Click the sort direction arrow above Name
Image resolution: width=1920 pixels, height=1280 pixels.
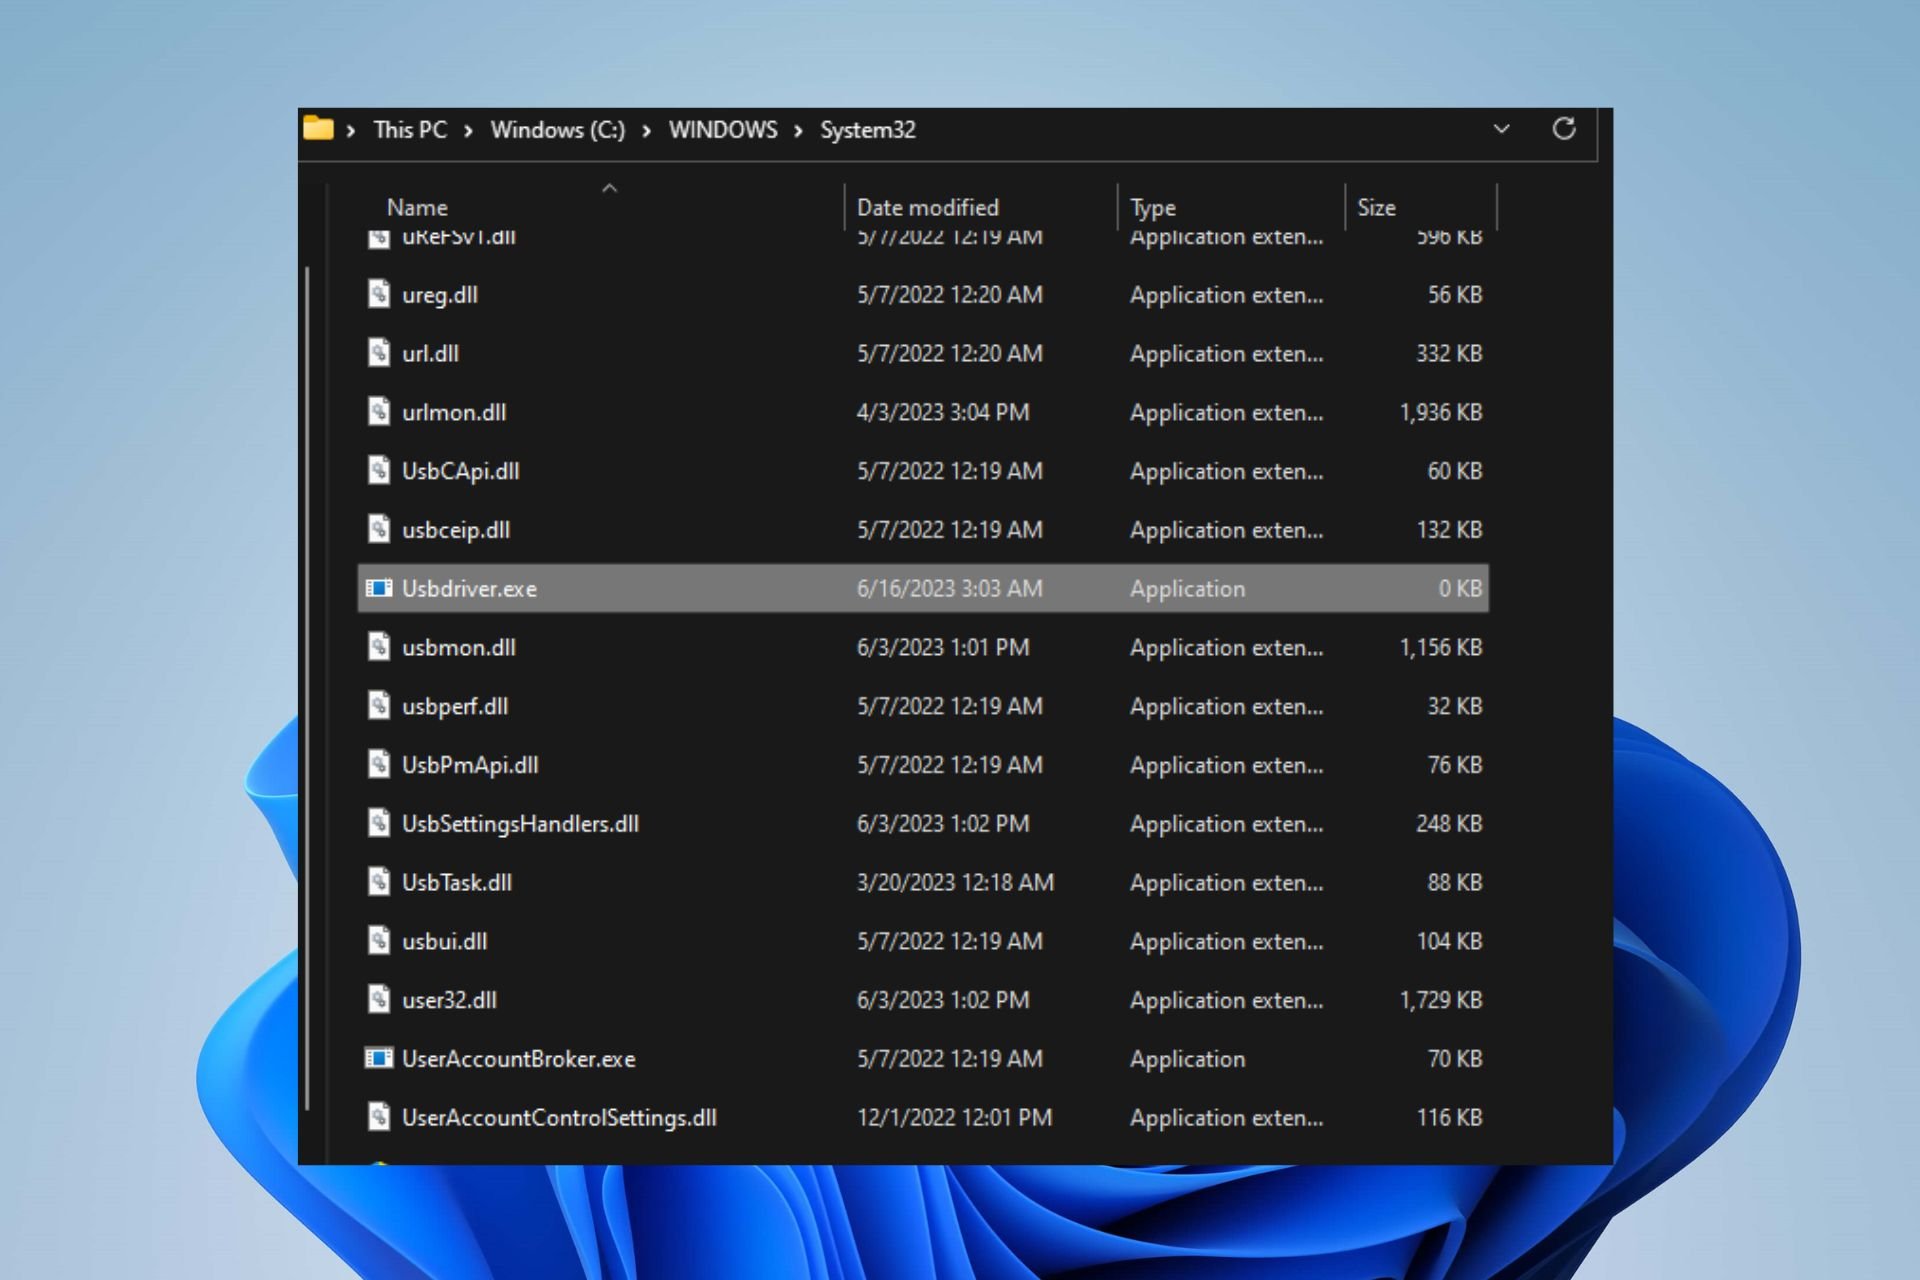pyautogui.click(x=609, y=188)
